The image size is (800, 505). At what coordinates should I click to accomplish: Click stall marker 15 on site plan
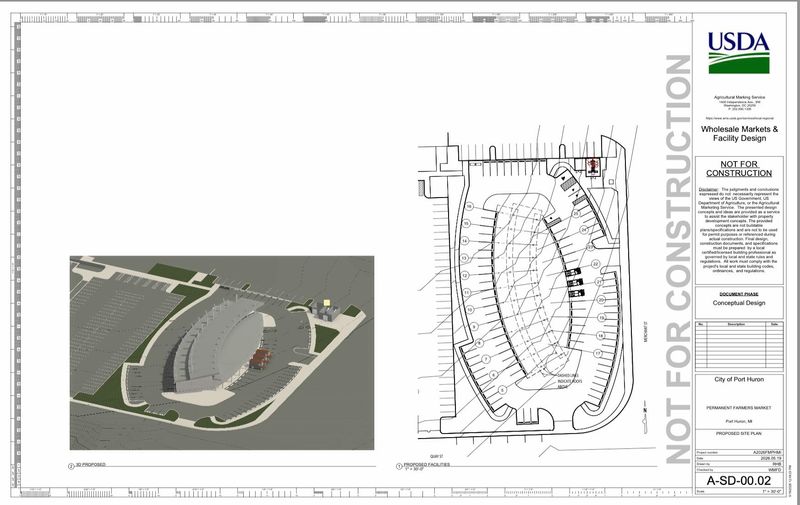point(466,224)
